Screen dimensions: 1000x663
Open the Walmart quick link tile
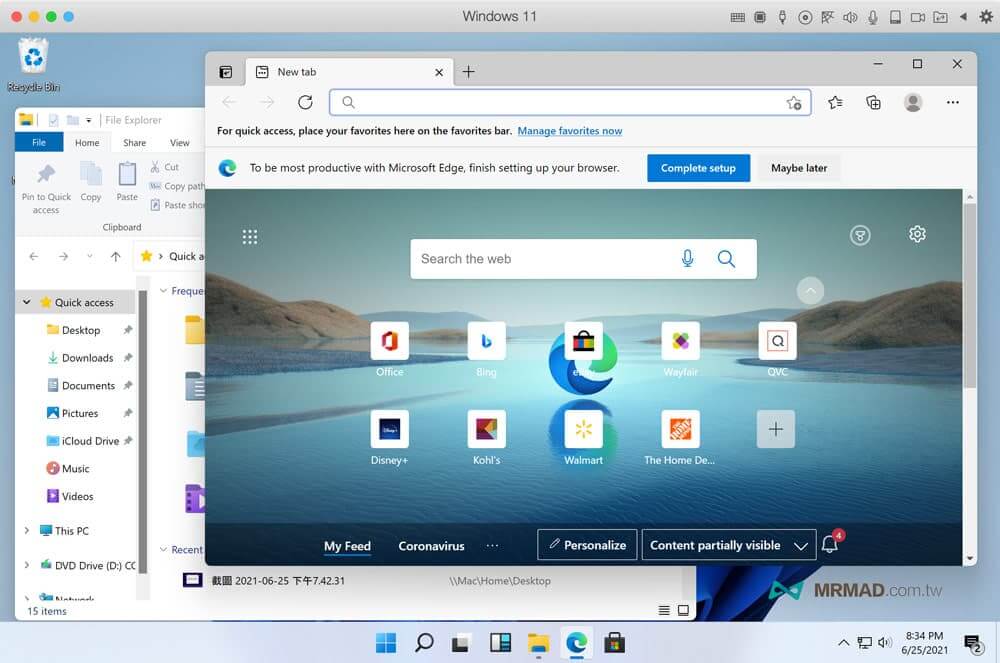[x=583, y=429]
